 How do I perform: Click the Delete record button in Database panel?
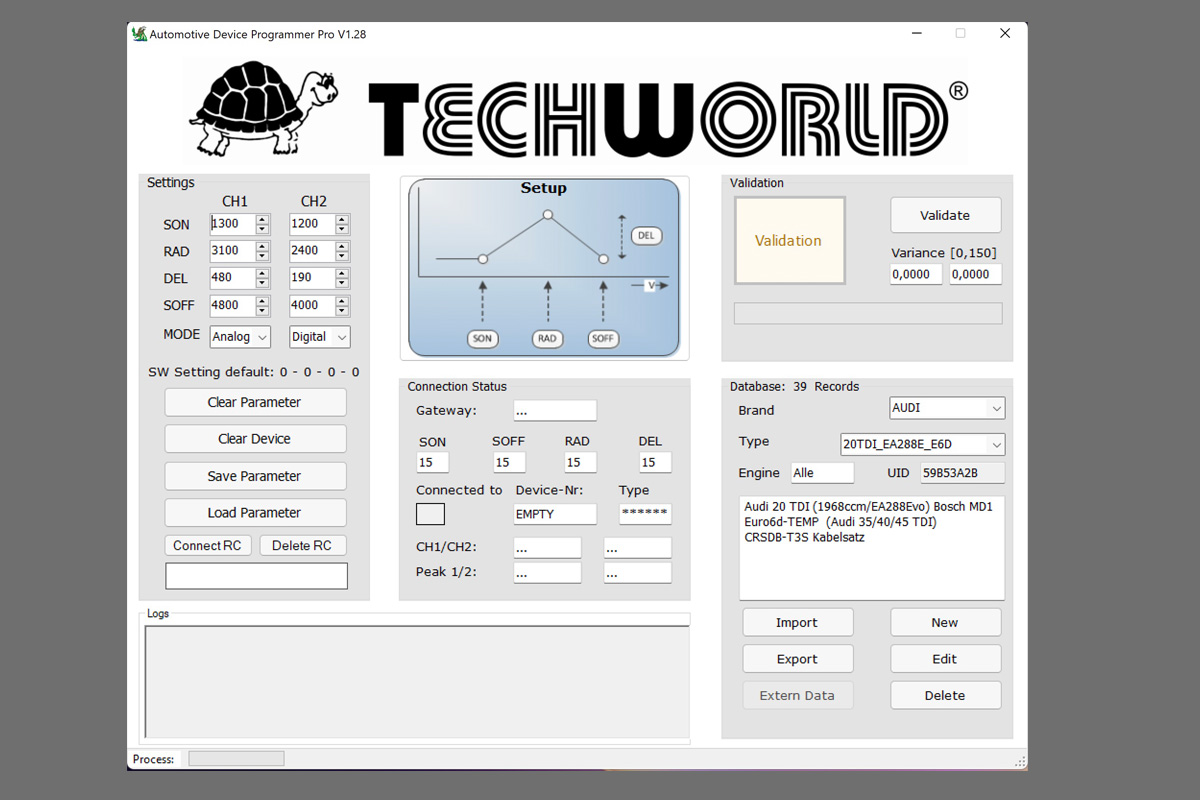pos(945,696)
